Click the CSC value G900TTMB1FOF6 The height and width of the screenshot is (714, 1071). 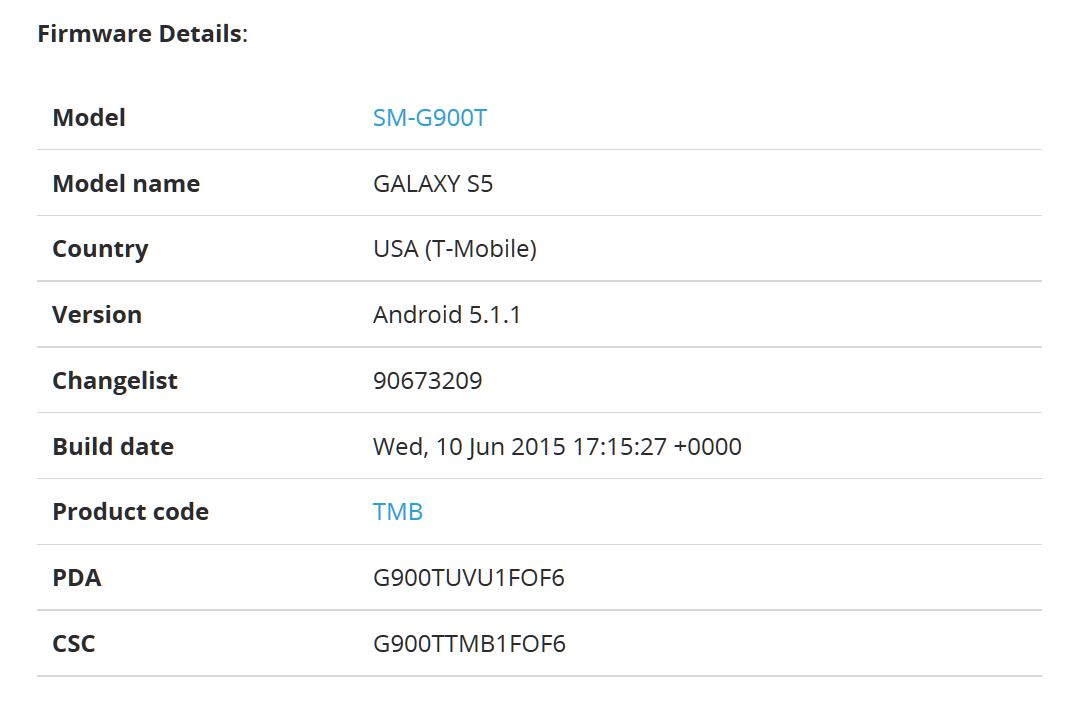tap(469, 644)
